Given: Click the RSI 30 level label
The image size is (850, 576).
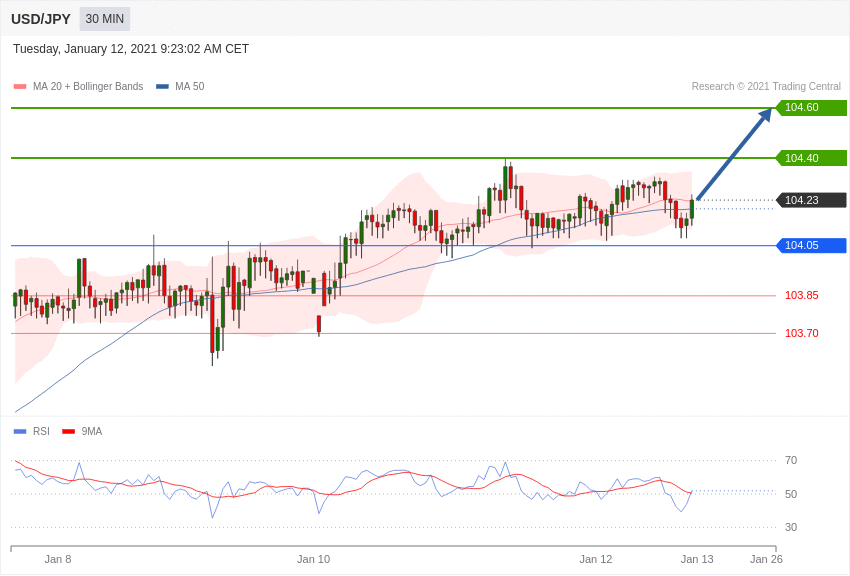Looking at the screenshot, I should (791, 527).
